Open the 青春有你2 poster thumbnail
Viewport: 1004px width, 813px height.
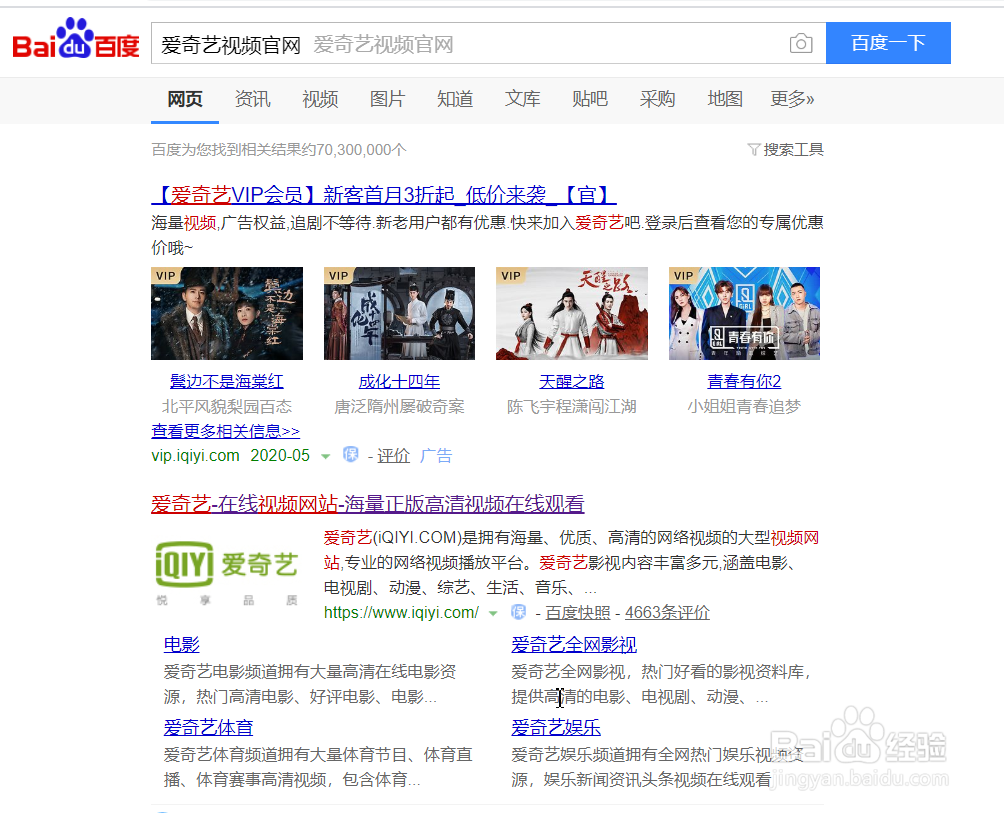744,313
